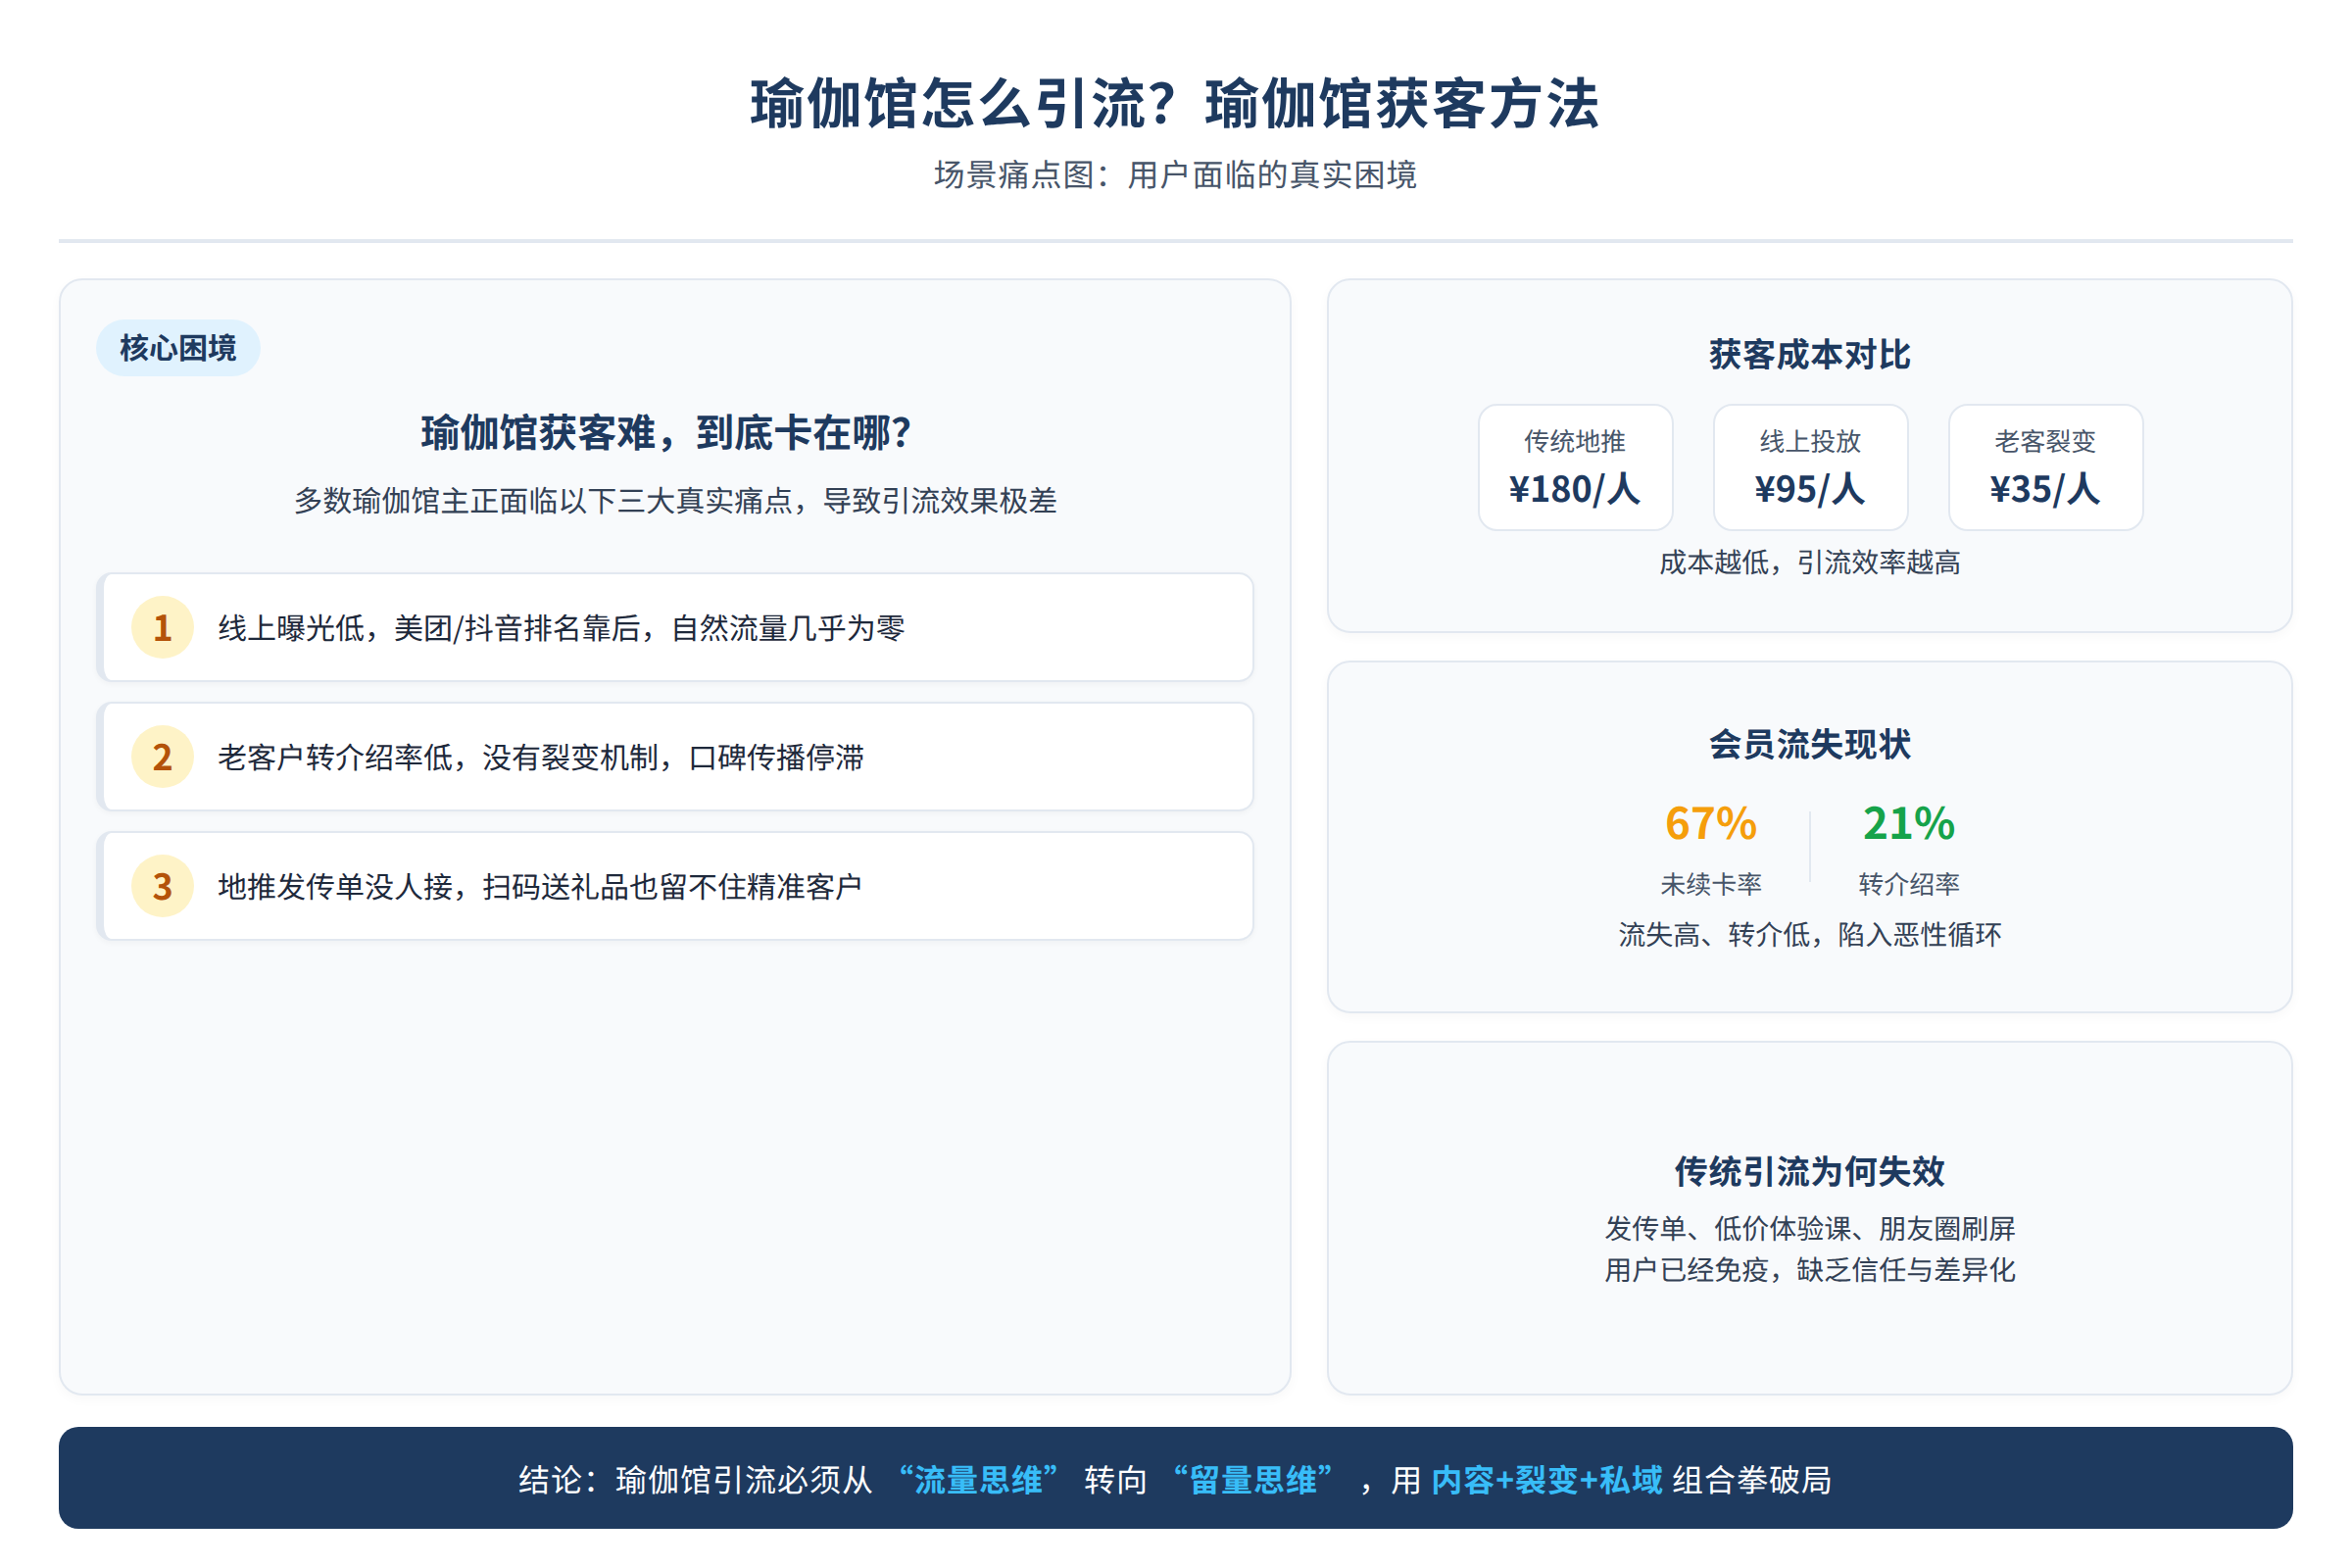2352x1568 pixels.
Task: Click the 21% statistic
Action: [1909, 824]
